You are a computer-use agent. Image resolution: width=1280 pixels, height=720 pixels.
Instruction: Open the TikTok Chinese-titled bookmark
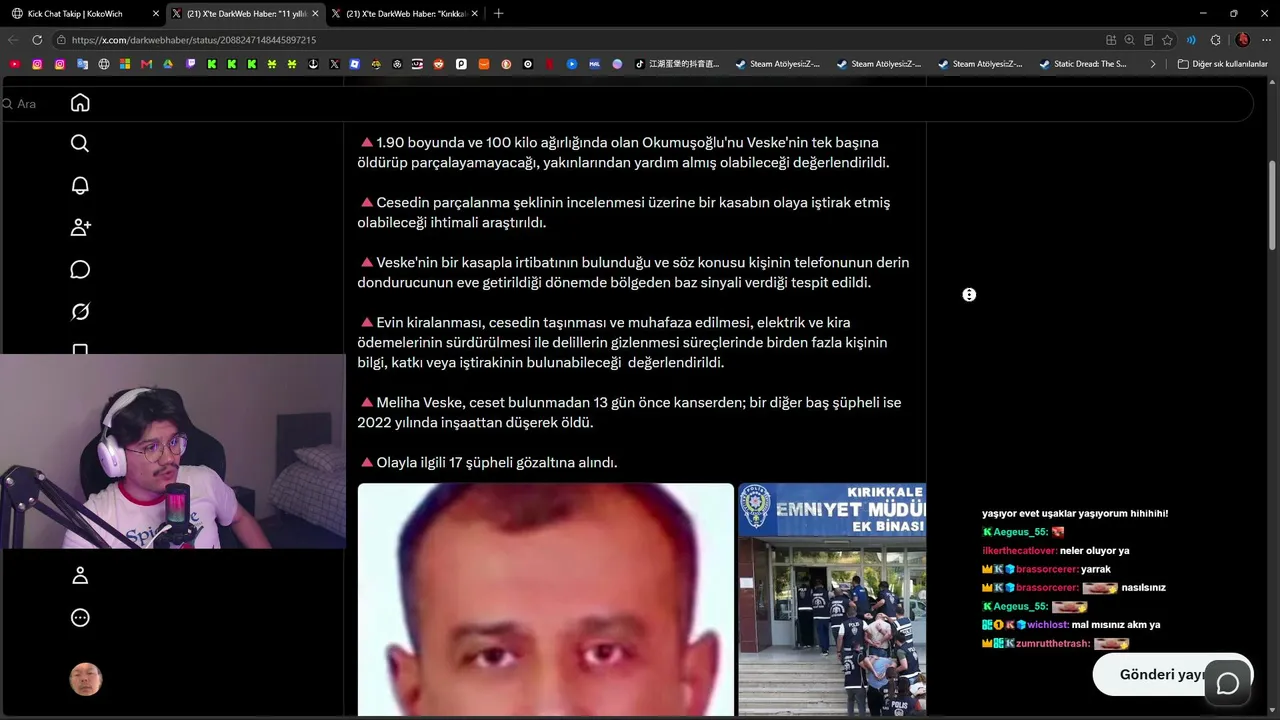coord(677,64)
